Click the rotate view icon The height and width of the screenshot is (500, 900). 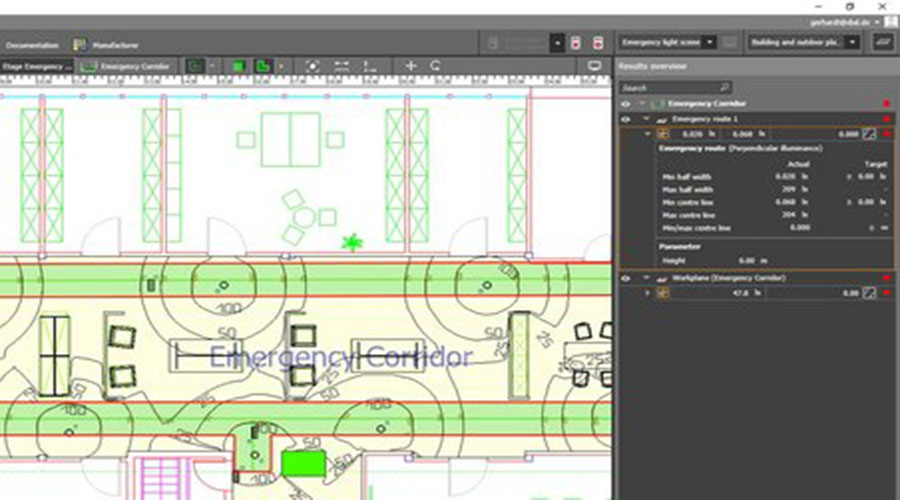436,66
